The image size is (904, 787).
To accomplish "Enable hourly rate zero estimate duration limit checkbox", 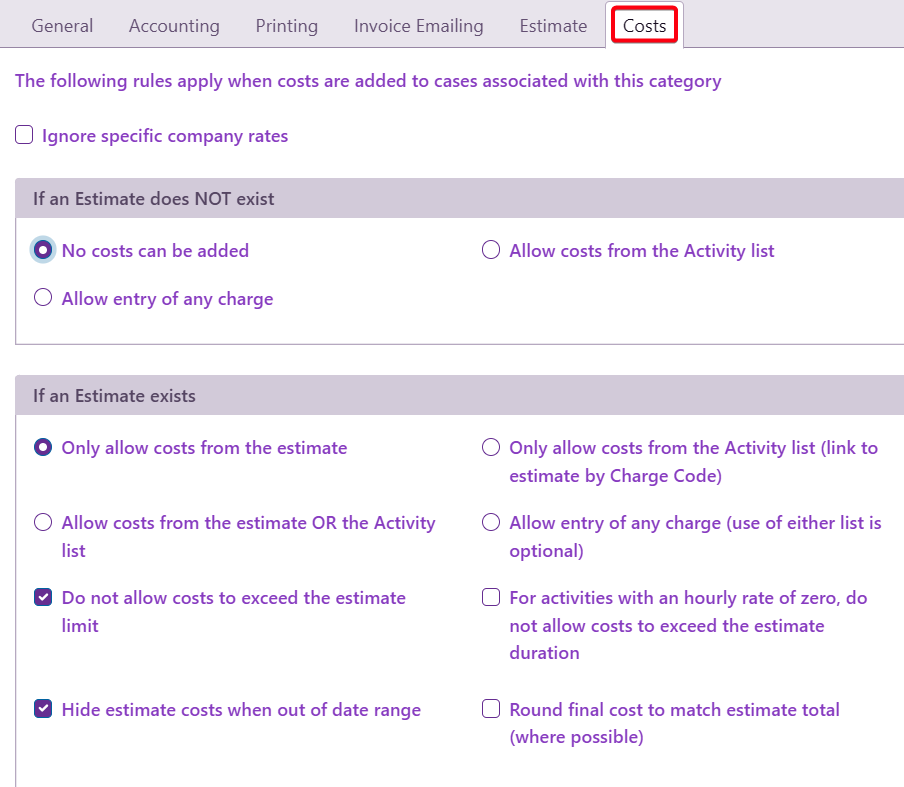I will tap(491, 598).
